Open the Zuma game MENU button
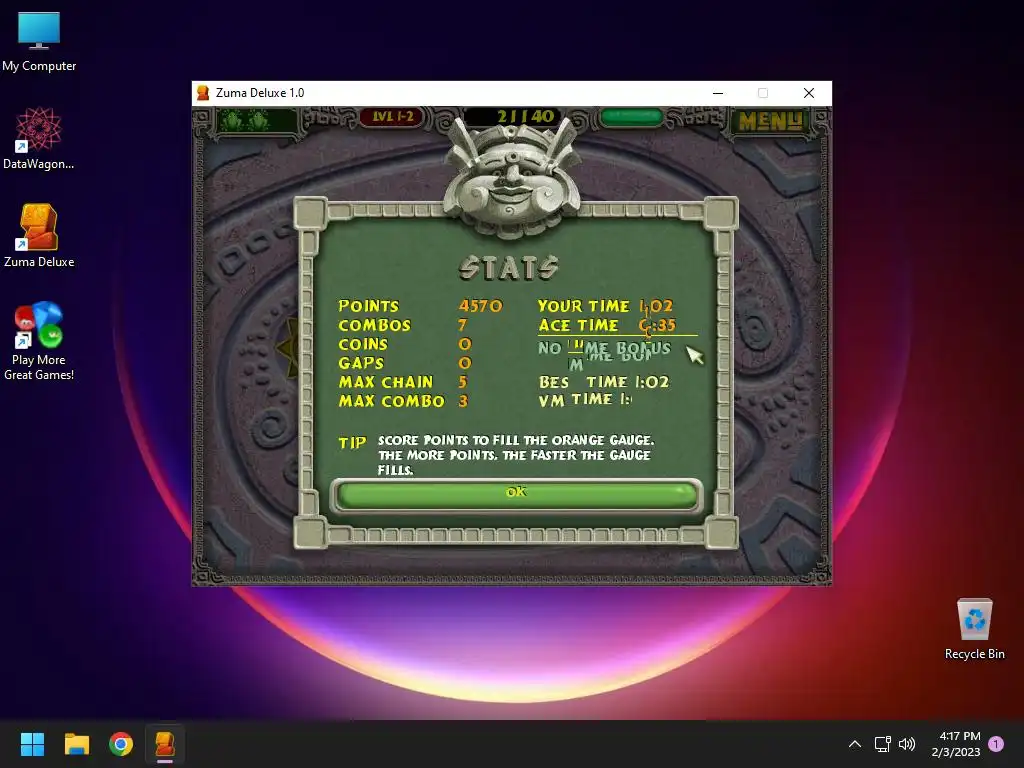This screenshot has height=768, width=1024. click(x=770, y=120)
